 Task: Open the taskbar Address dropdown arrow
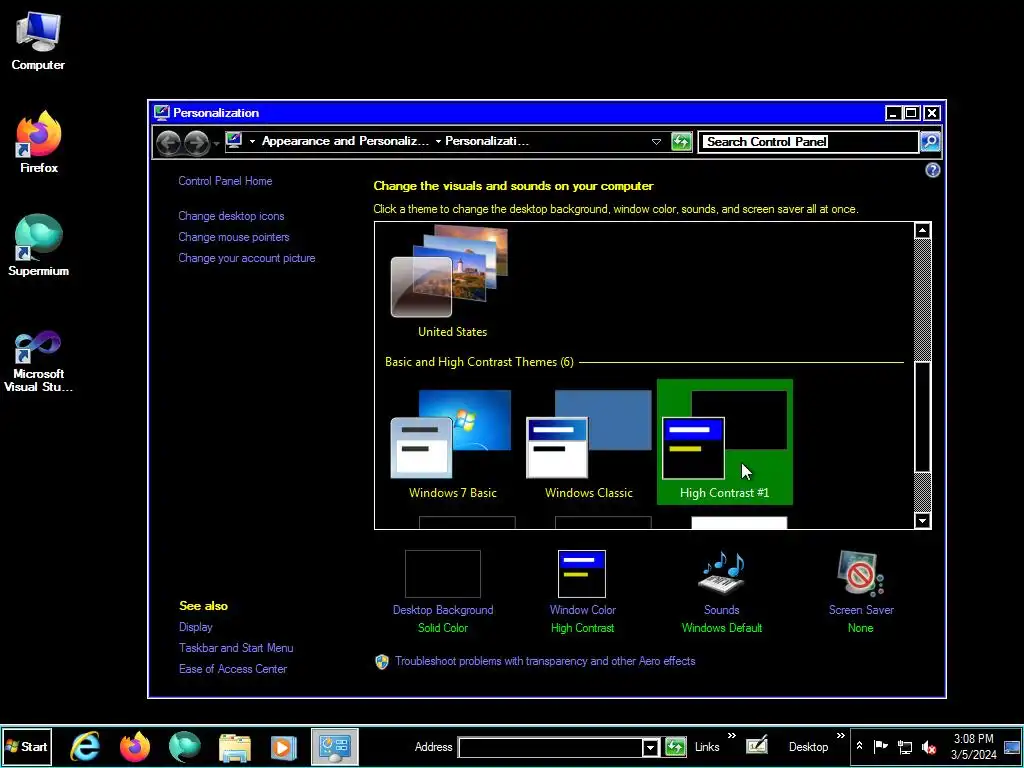click(650, 748)
